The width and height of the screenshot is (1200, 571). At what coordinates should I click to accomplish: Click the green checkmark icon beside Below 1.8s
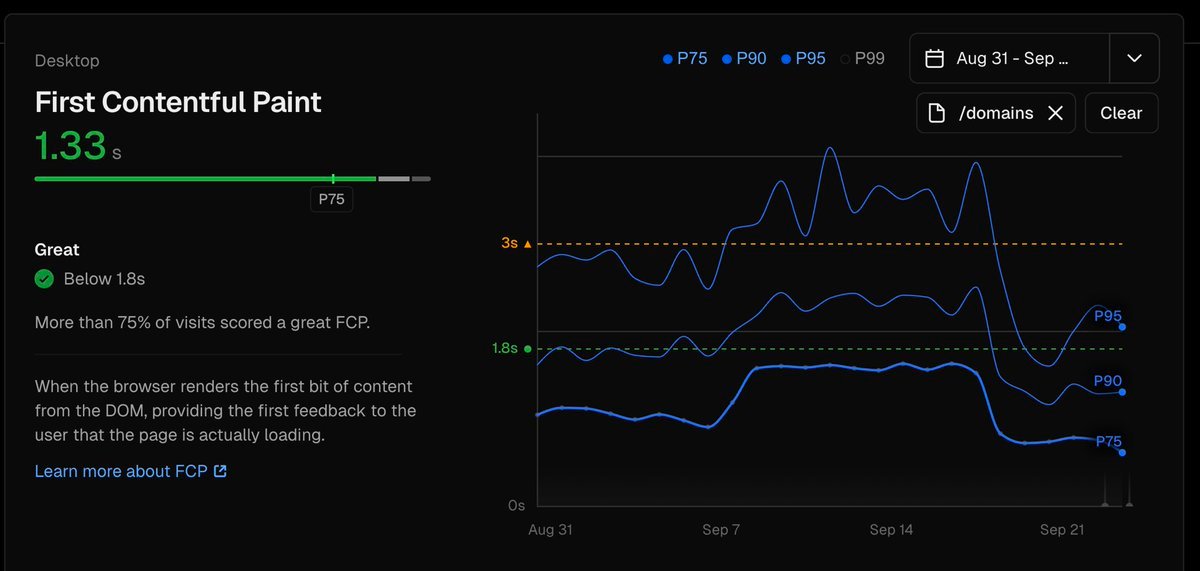pyautogui.click(x=44, y=279)
